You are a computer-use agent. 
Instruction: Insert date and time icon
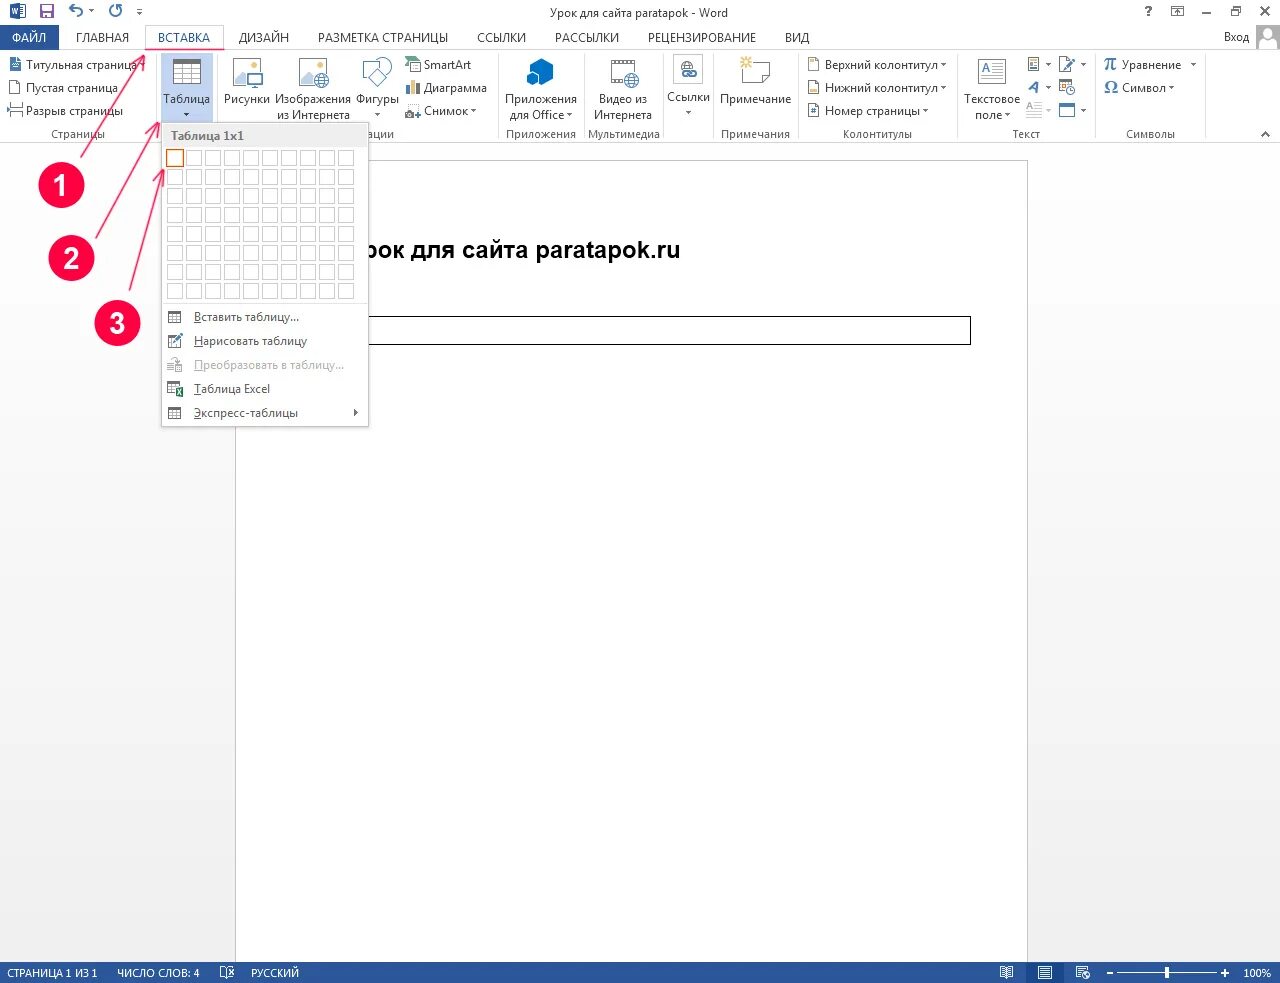coord(1067,87)
